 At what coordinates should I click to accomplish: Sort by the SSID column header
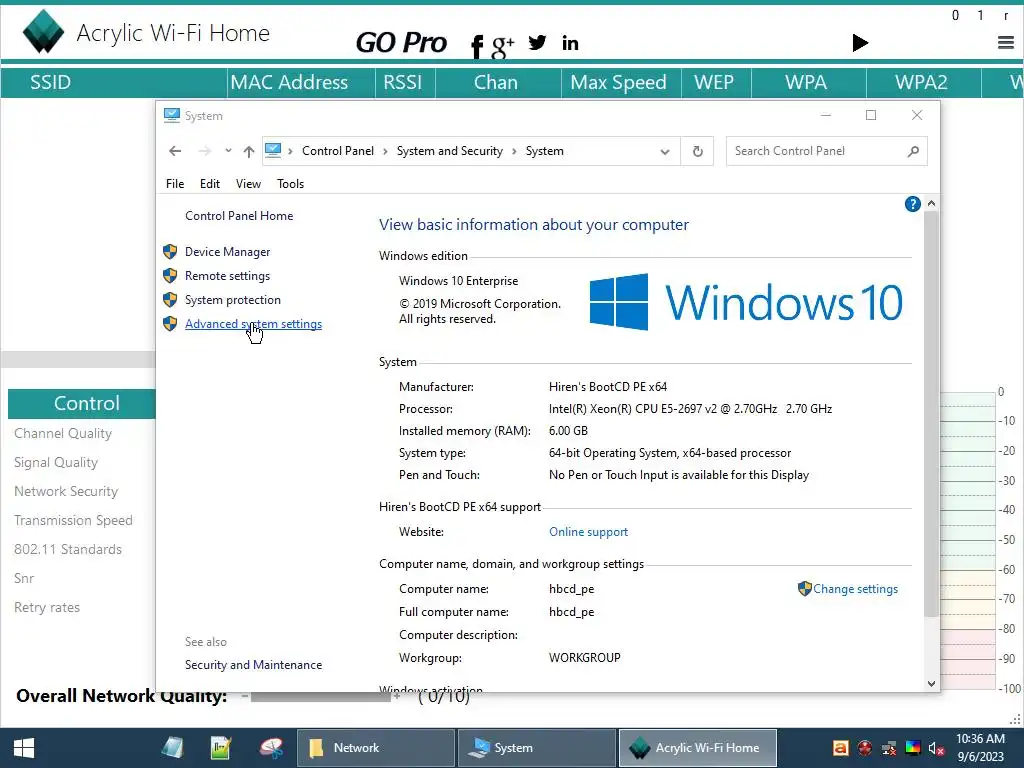tap(114, 82)
